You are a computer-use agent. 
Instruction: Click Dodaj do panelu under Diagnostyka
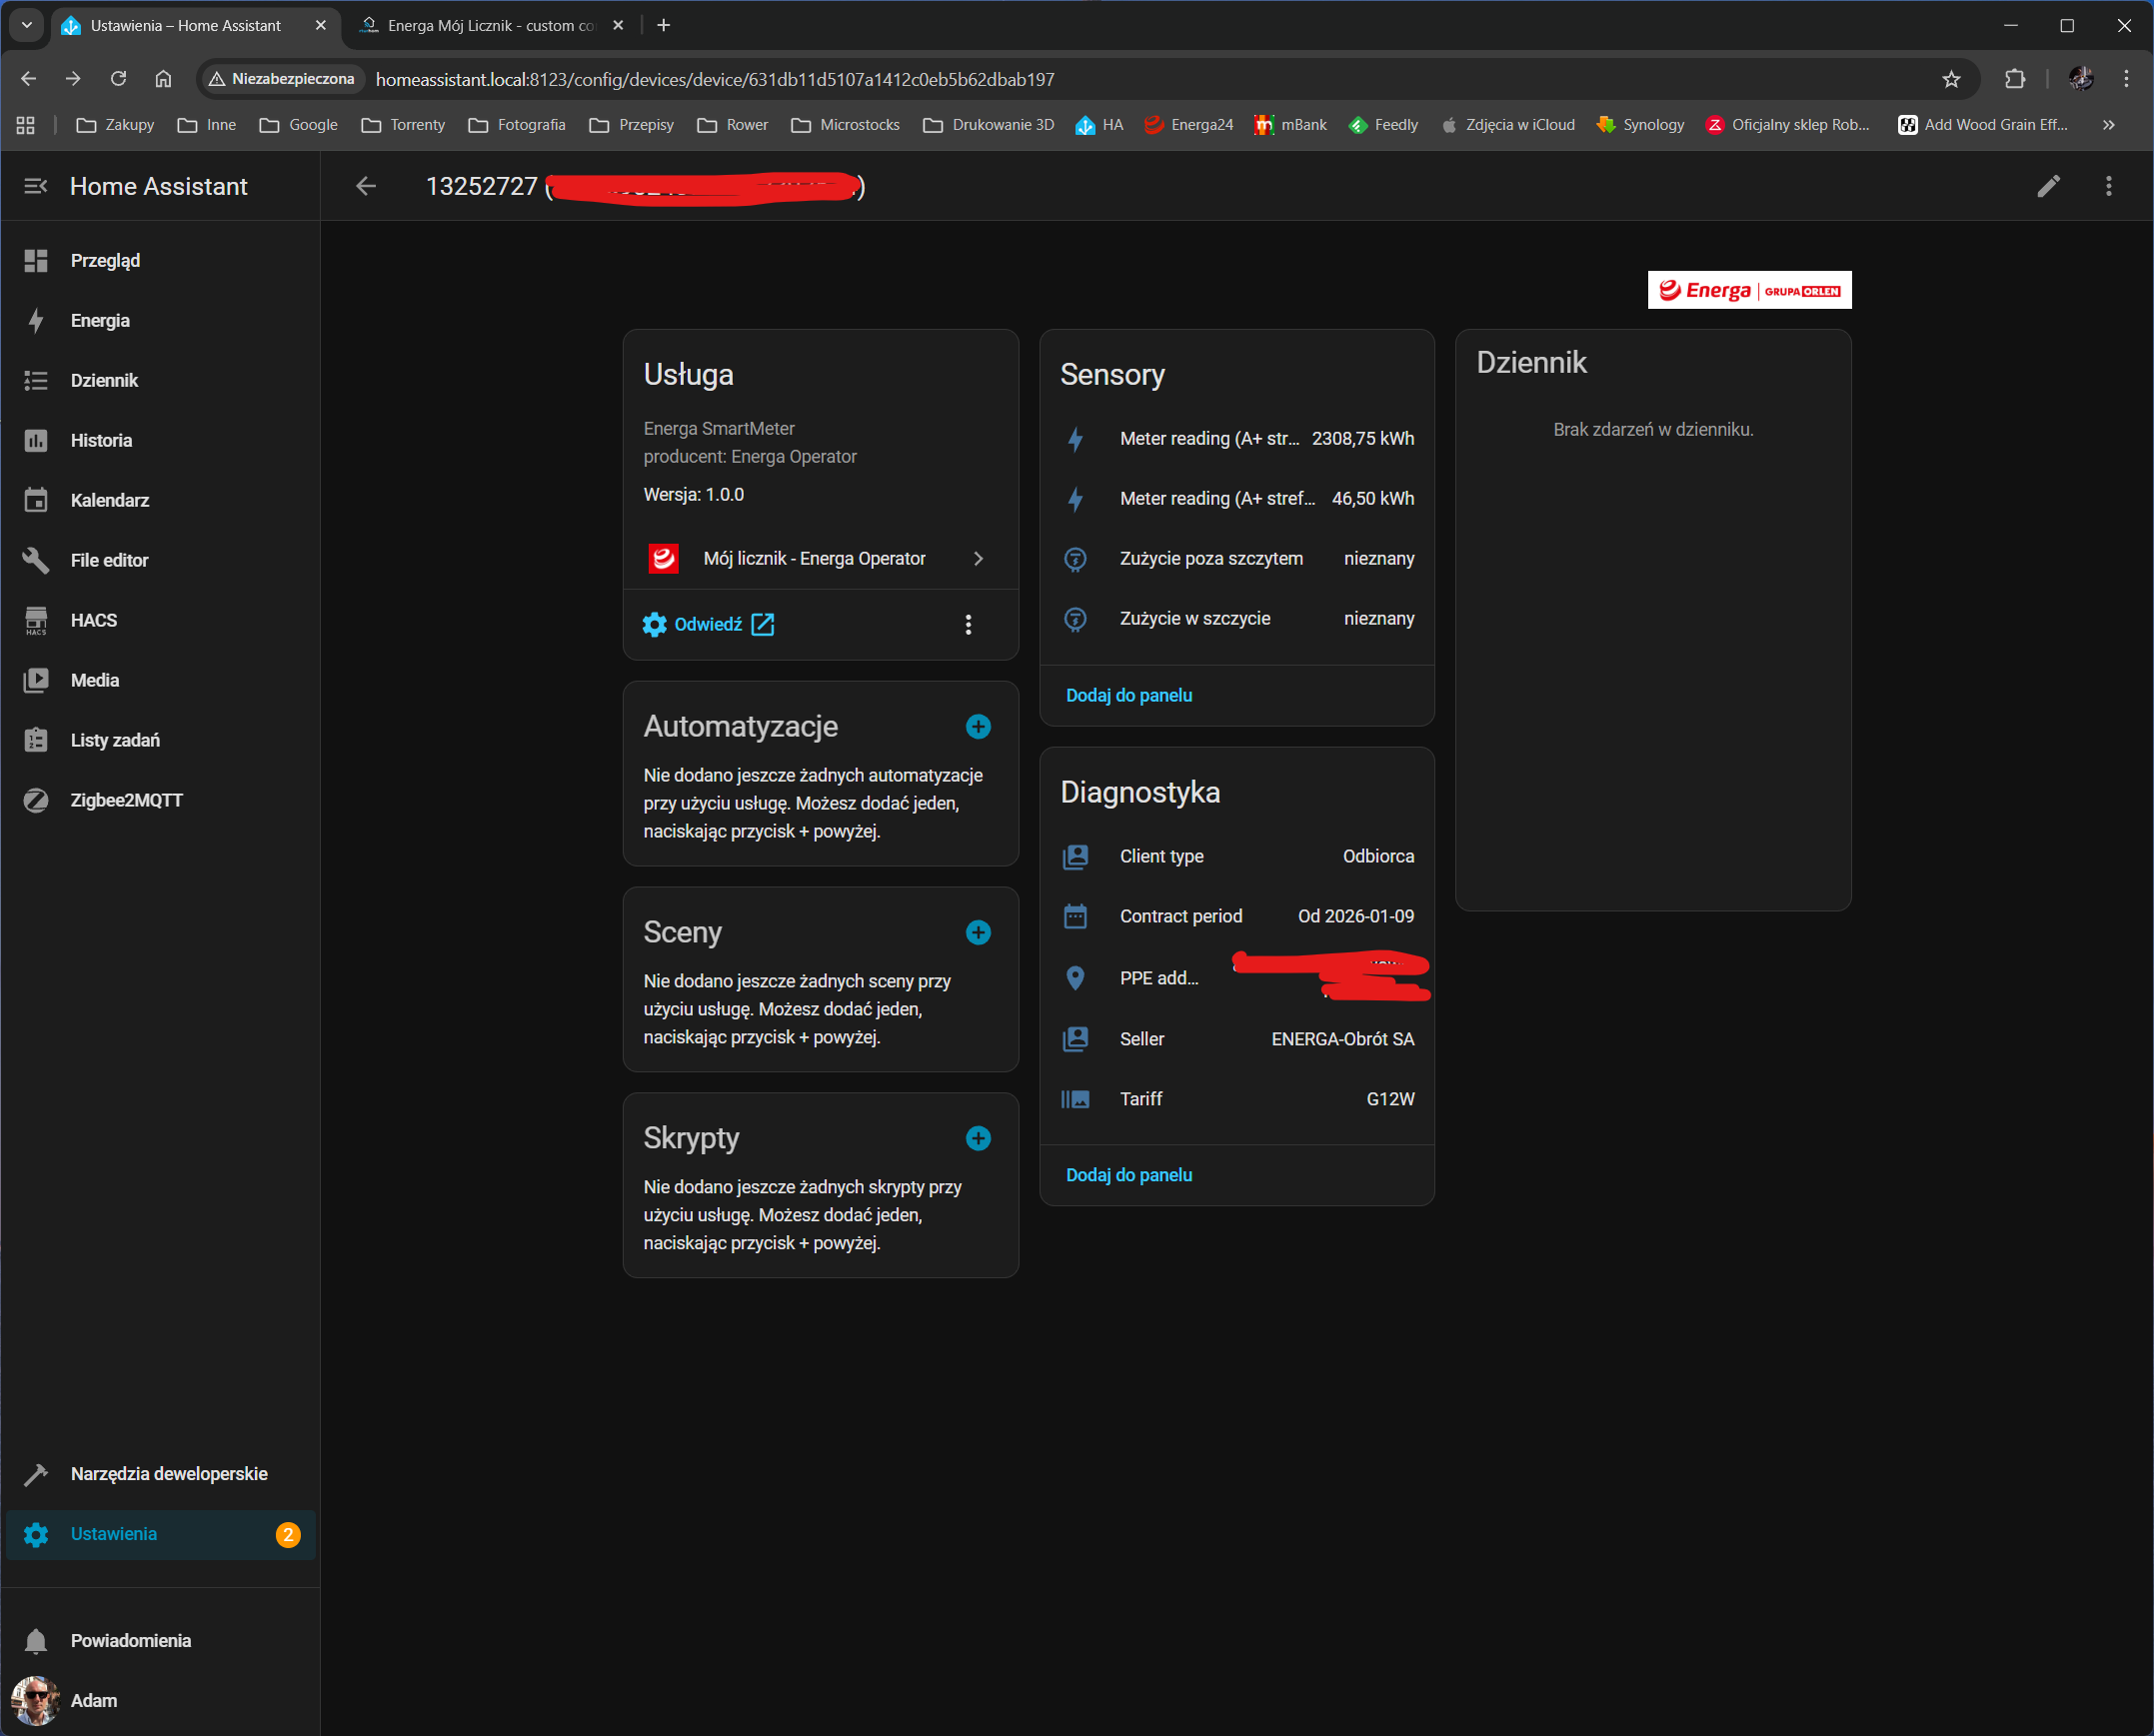pos(1128,1175)
